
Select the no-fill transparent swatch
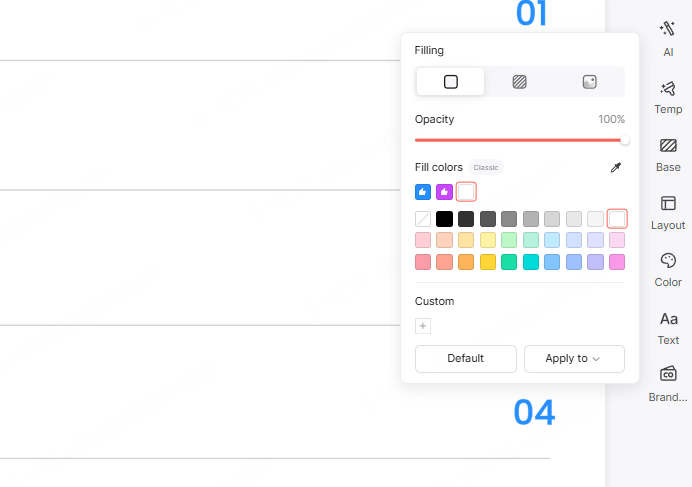pyautogui.click(x=423, y=218)
